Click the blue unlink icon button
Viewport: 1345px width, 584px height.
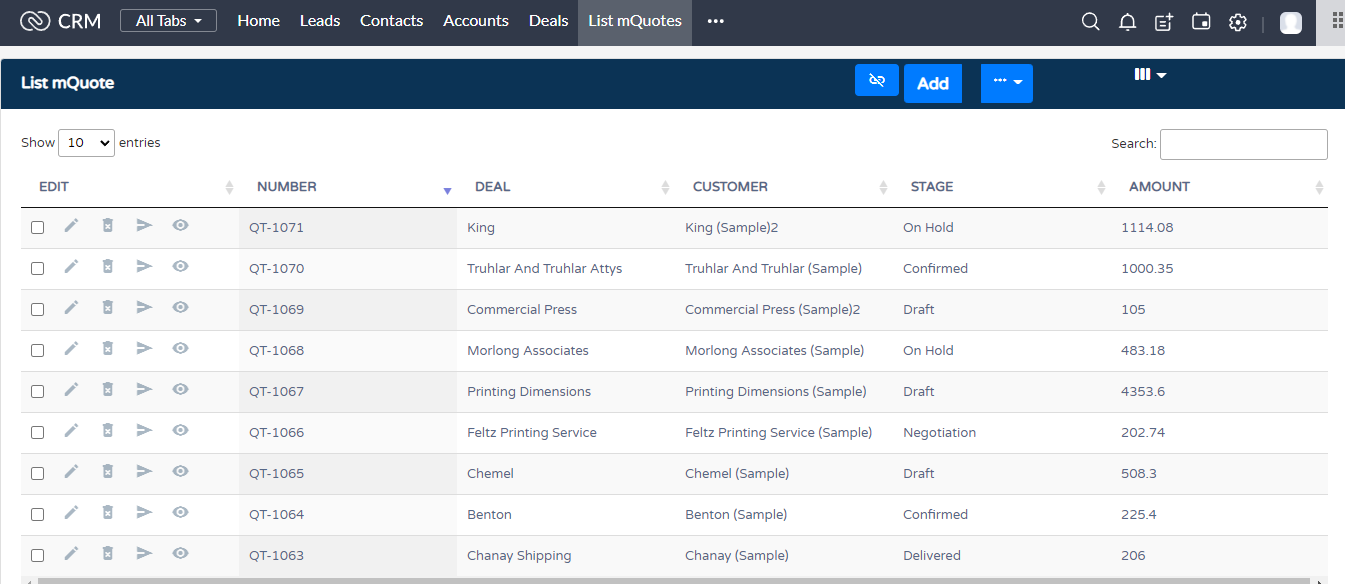[877, 81]
